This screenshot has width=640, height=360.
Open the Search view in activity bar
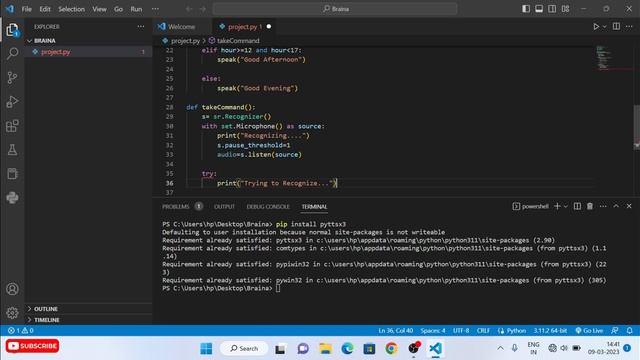[x=12, y=53]
